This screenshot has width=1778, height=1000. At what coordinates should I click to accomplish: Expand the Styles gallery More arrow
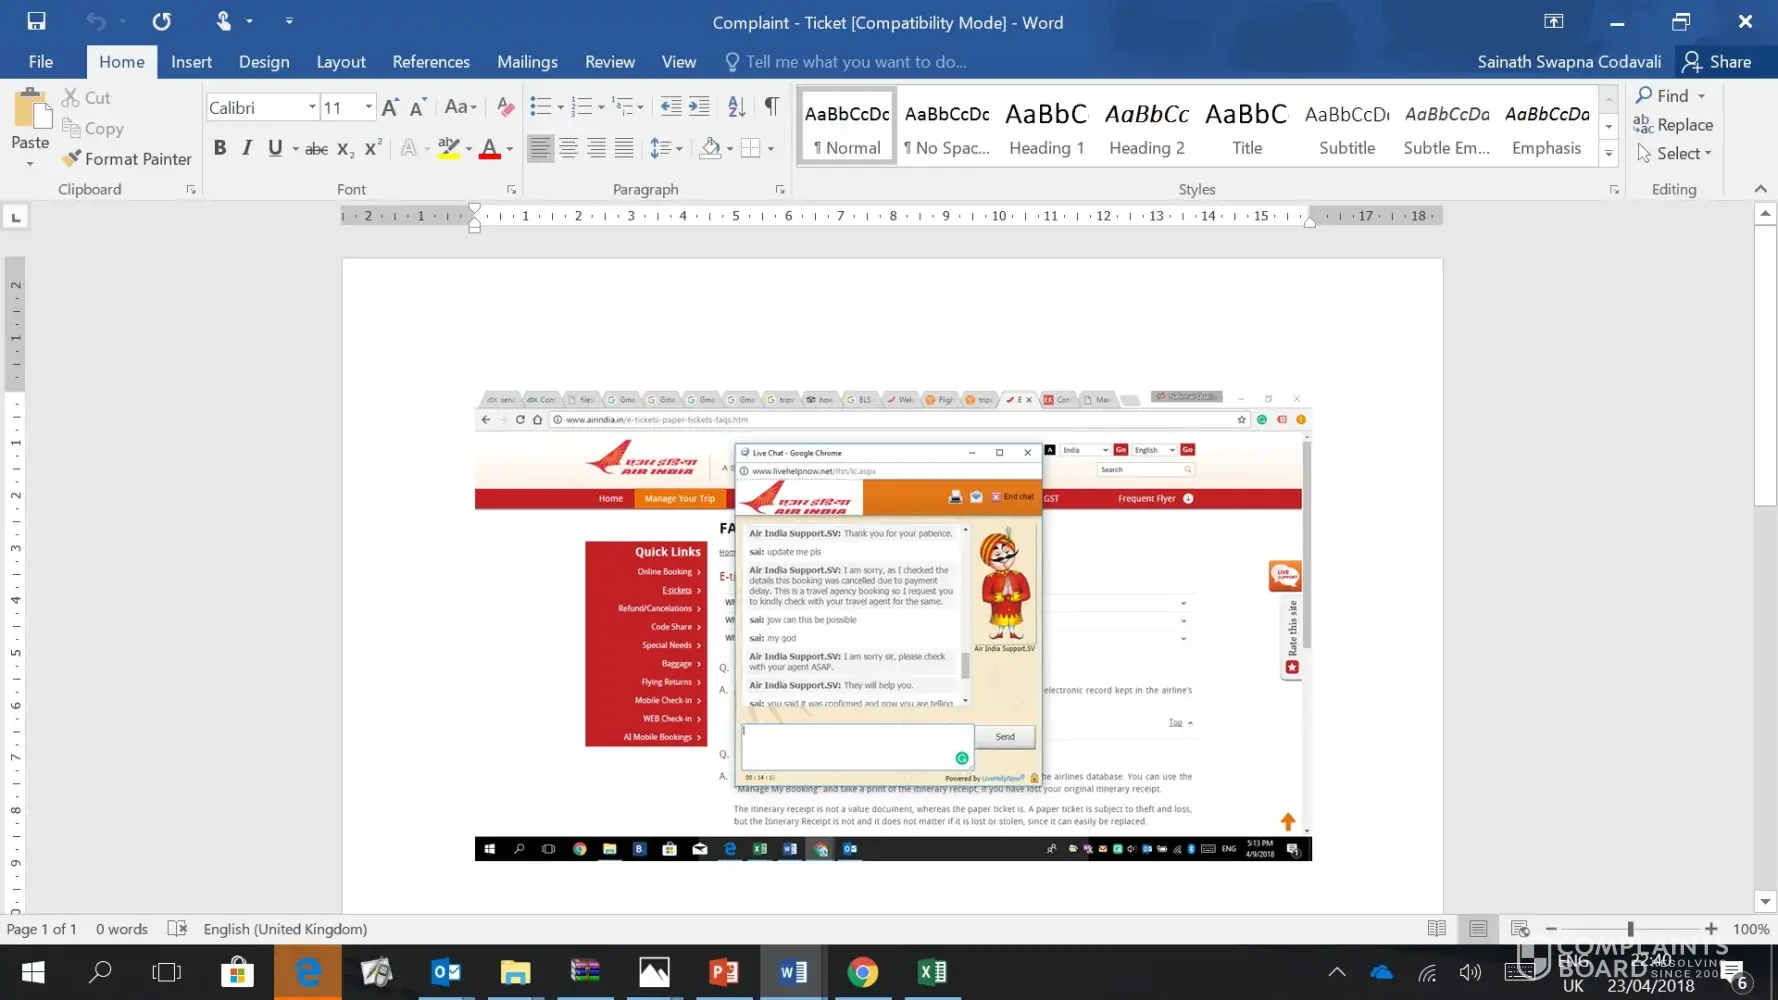tap(1609, 153)
